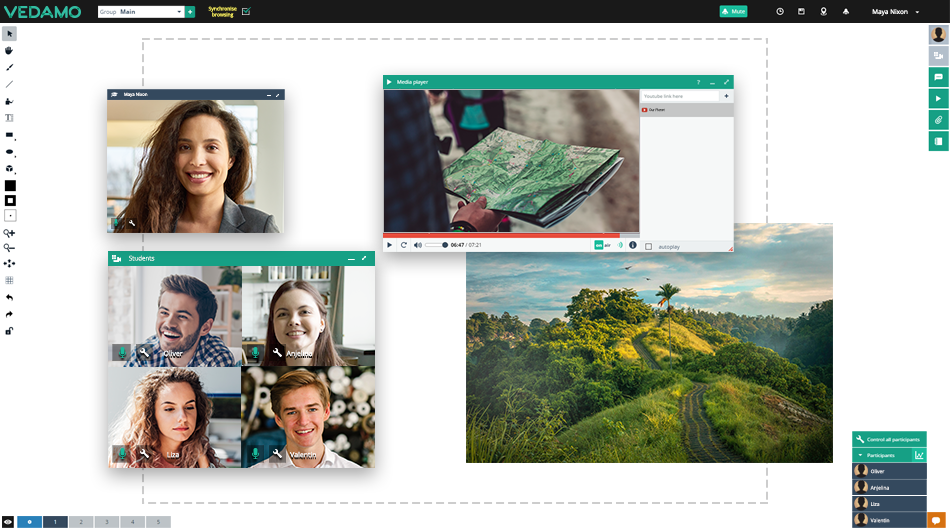Pick the outline border color swatch
This screenshot has height=530, width=950.
[x=10, y=200]
